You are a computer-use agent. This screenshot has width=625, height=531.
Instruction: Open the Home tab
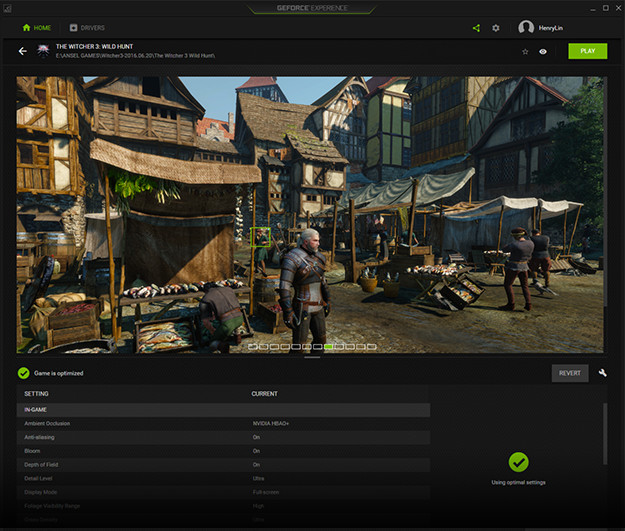pos(37,28)
